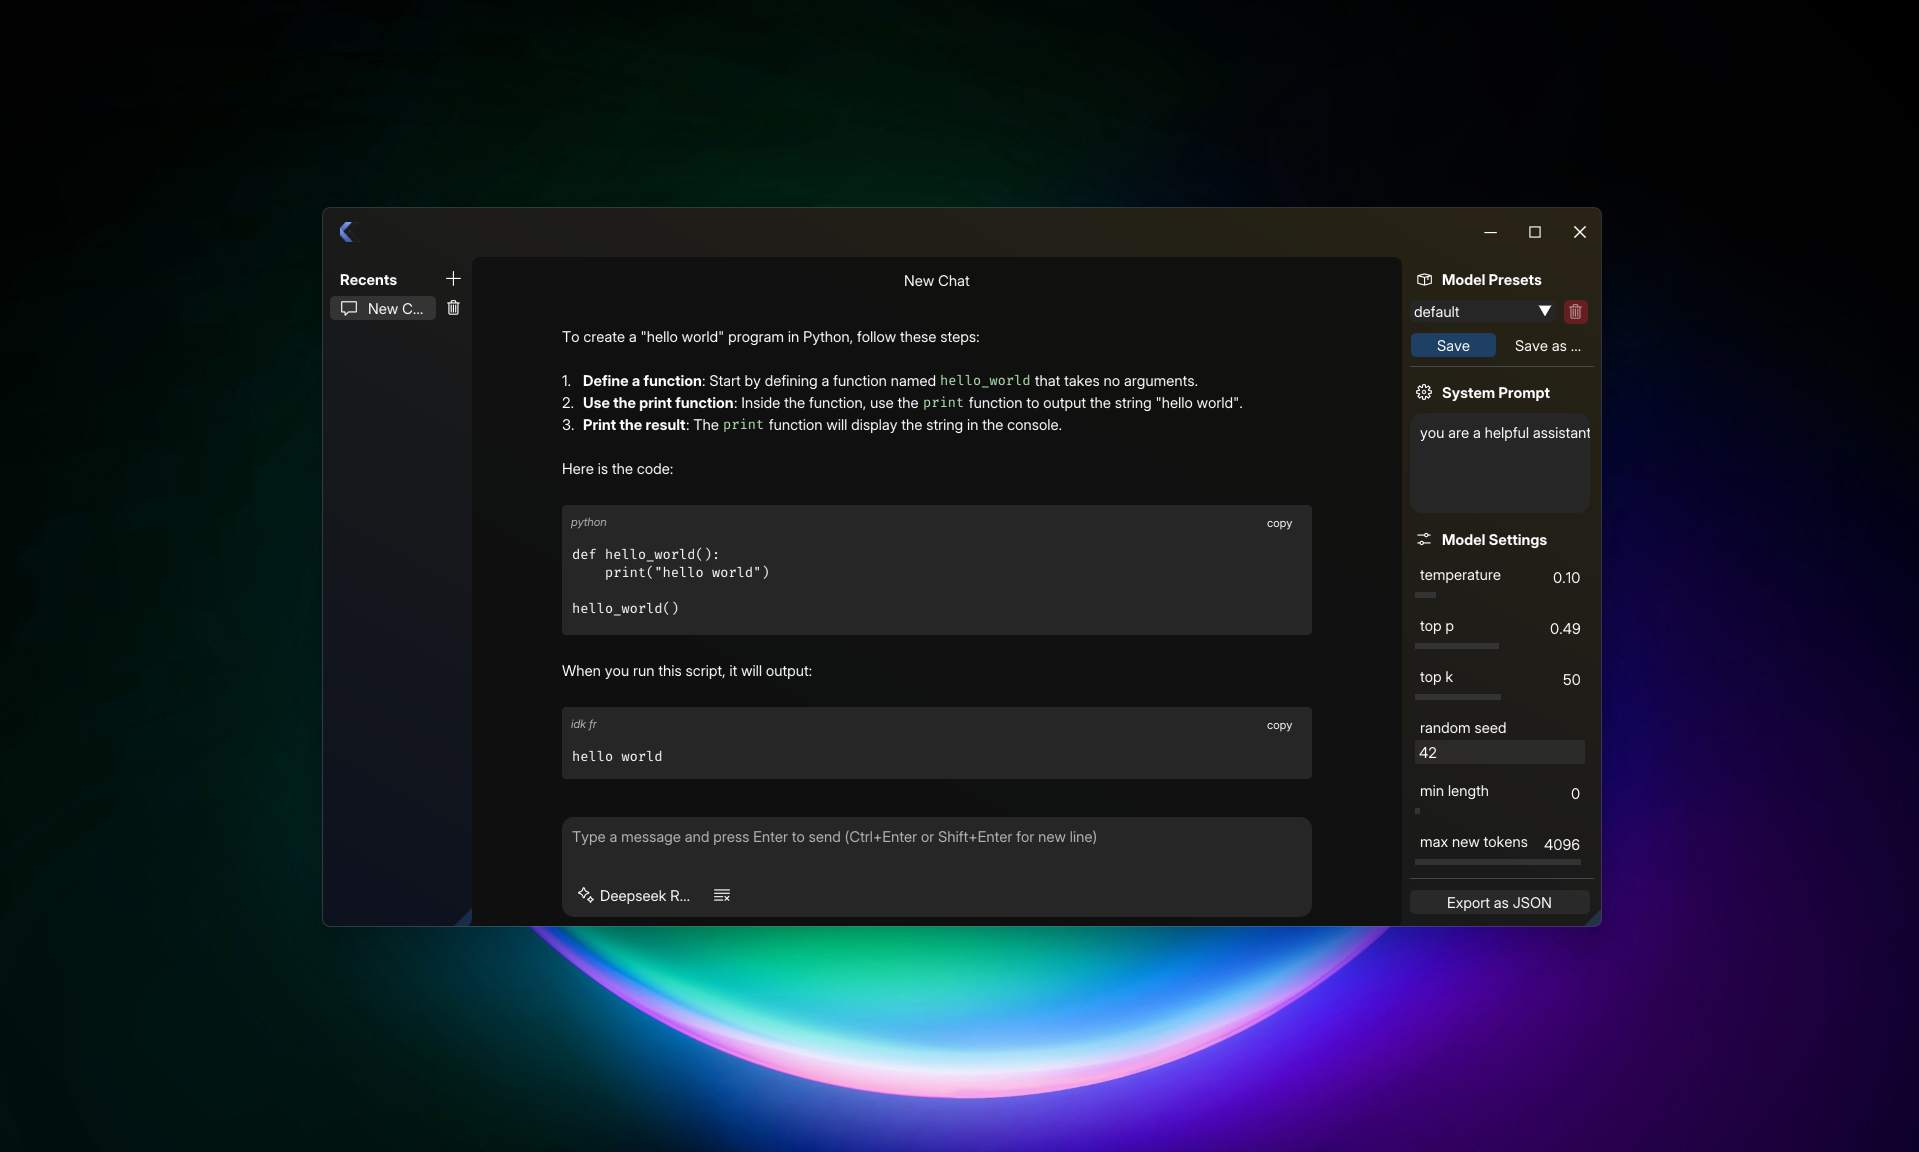Delete the New C... chat with trash icon
Viewport: 1919px width, 1152px height.
click(x=453, y=308)
